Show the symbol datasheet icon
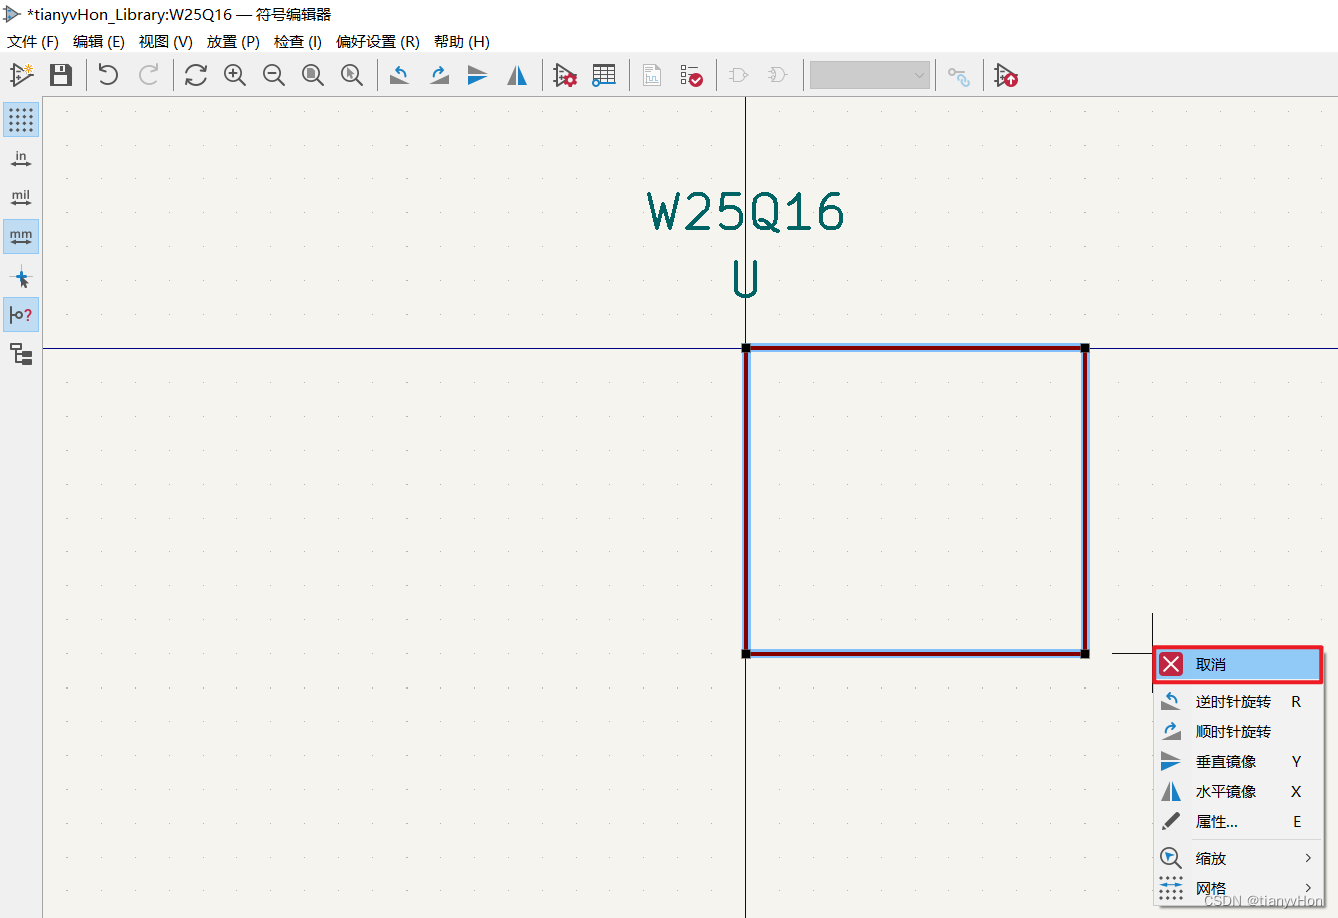The height and width of the screenshot is (918, 1338). click(x=652, y=75)
